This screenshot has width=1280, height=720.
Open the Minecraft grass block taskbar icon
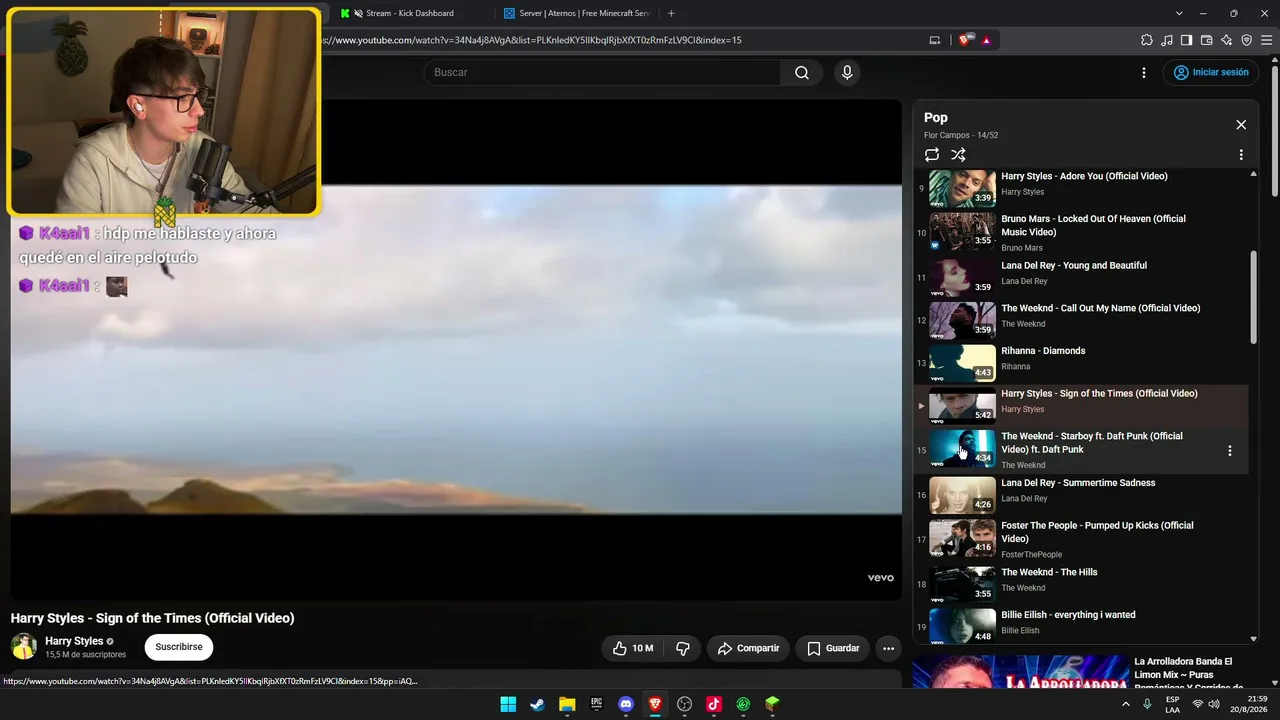(772, 704)
